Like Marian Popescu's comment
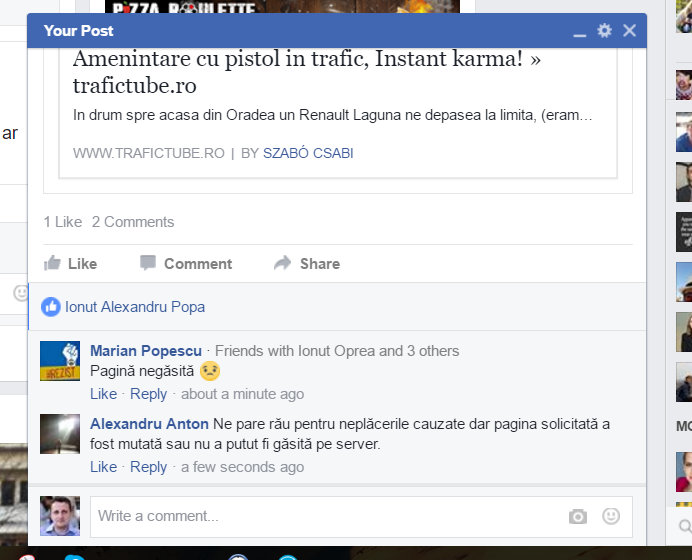Screen dimensions: 692x560 104,394
